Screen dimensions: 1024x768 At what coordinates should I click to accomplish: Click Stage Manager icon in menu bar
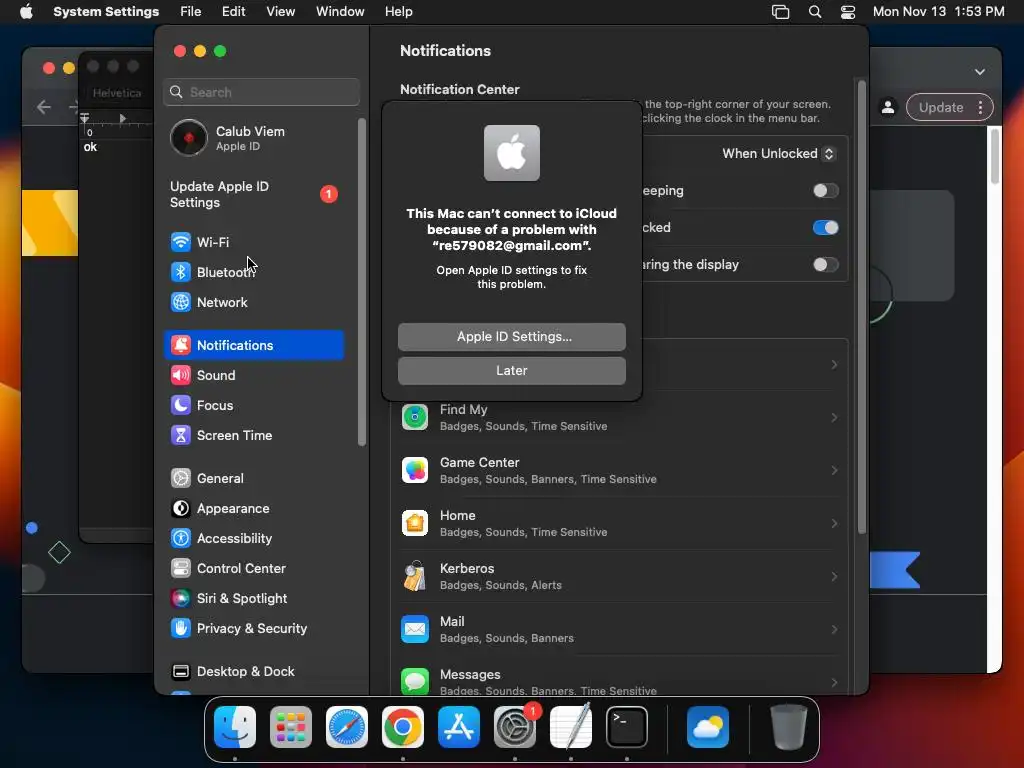pyautogui.click(x=780, y=12)
